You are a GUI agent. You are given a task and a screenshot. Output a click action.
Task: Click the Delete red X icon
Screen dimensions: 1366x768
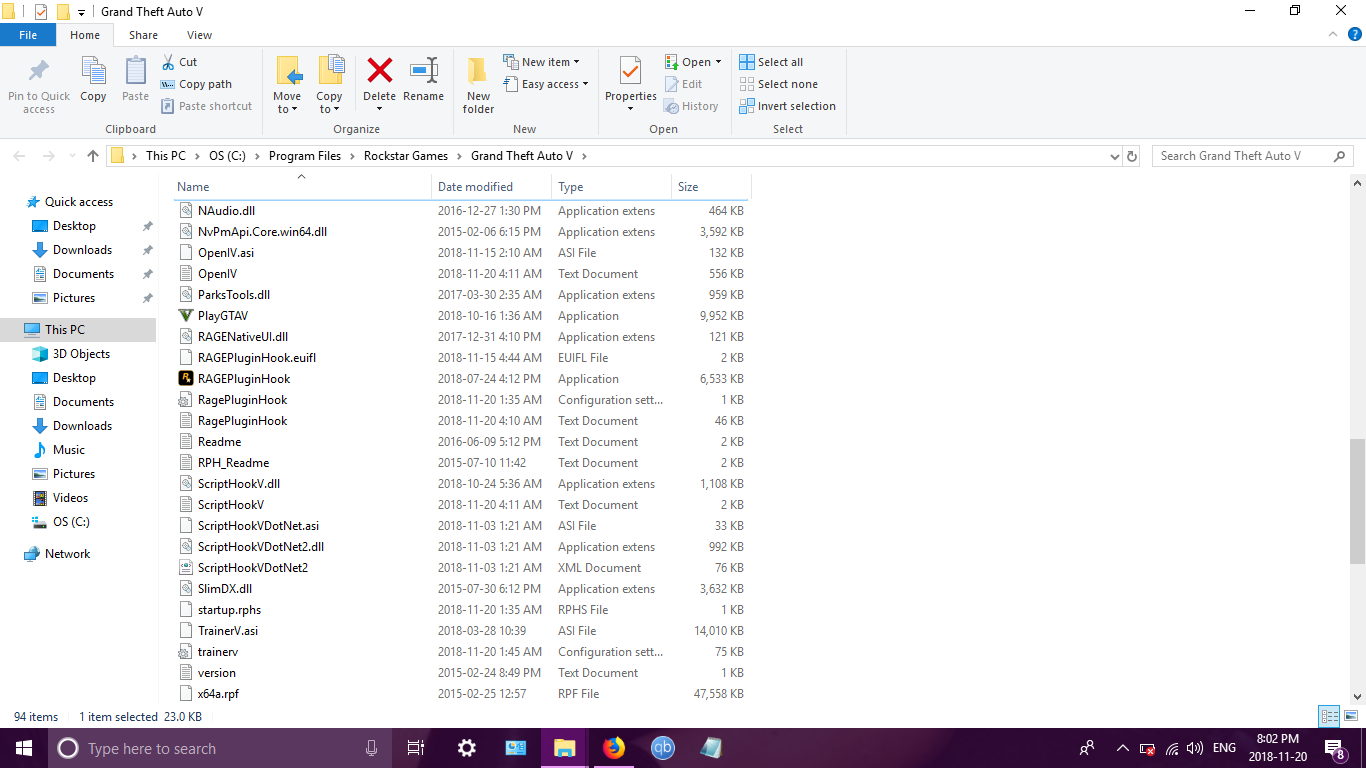[379, 71]
